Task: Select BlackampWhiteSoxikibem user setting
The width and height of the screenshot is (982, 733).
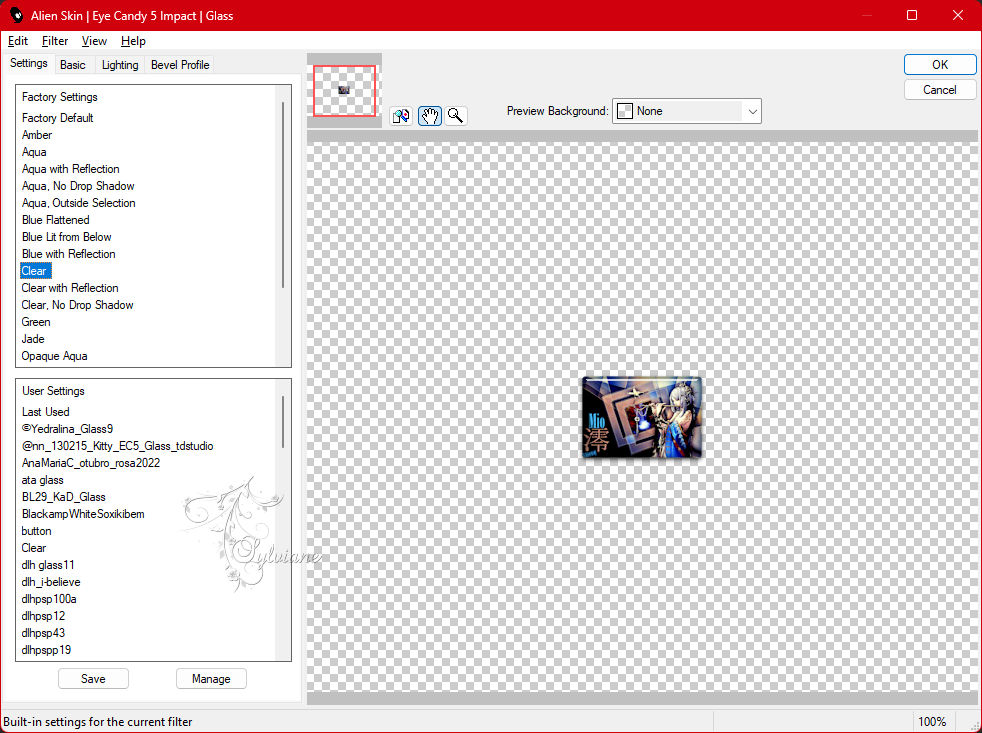Action: click(83, 513)
